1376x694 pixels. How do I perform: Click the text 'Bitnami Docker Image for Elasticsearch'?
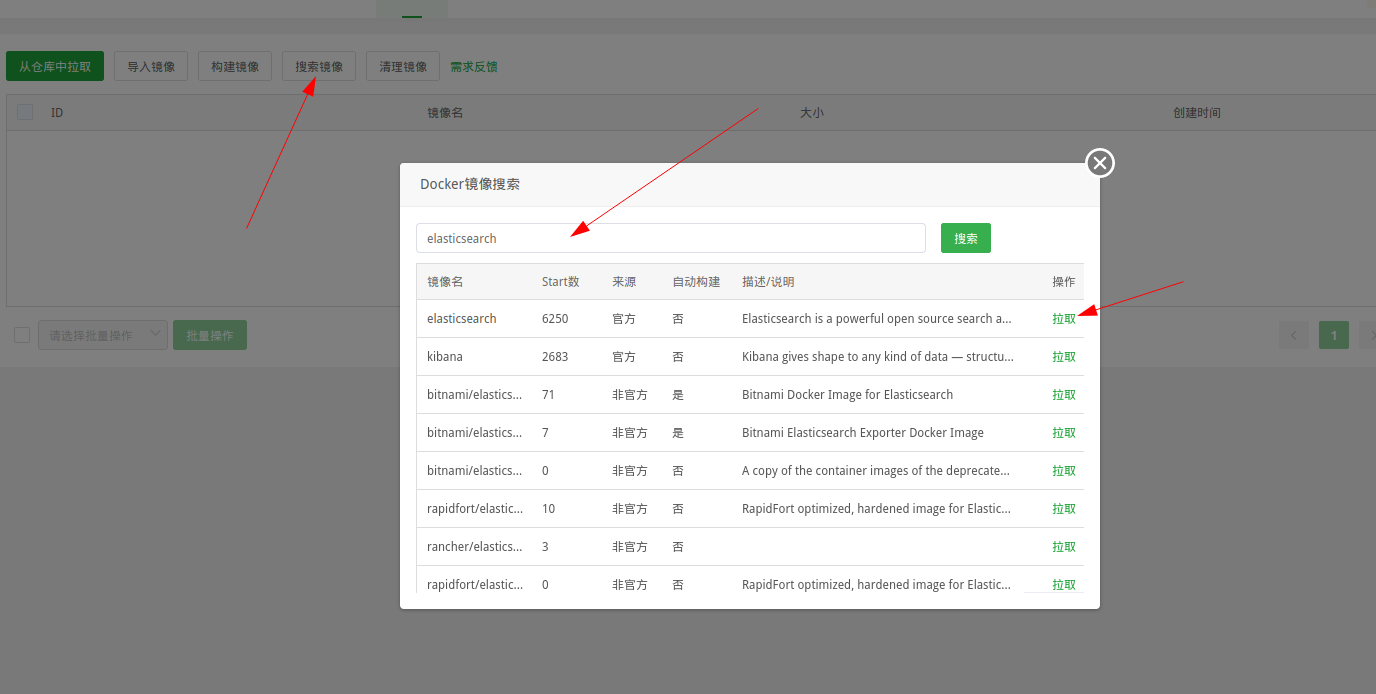(x=847, y=395)
